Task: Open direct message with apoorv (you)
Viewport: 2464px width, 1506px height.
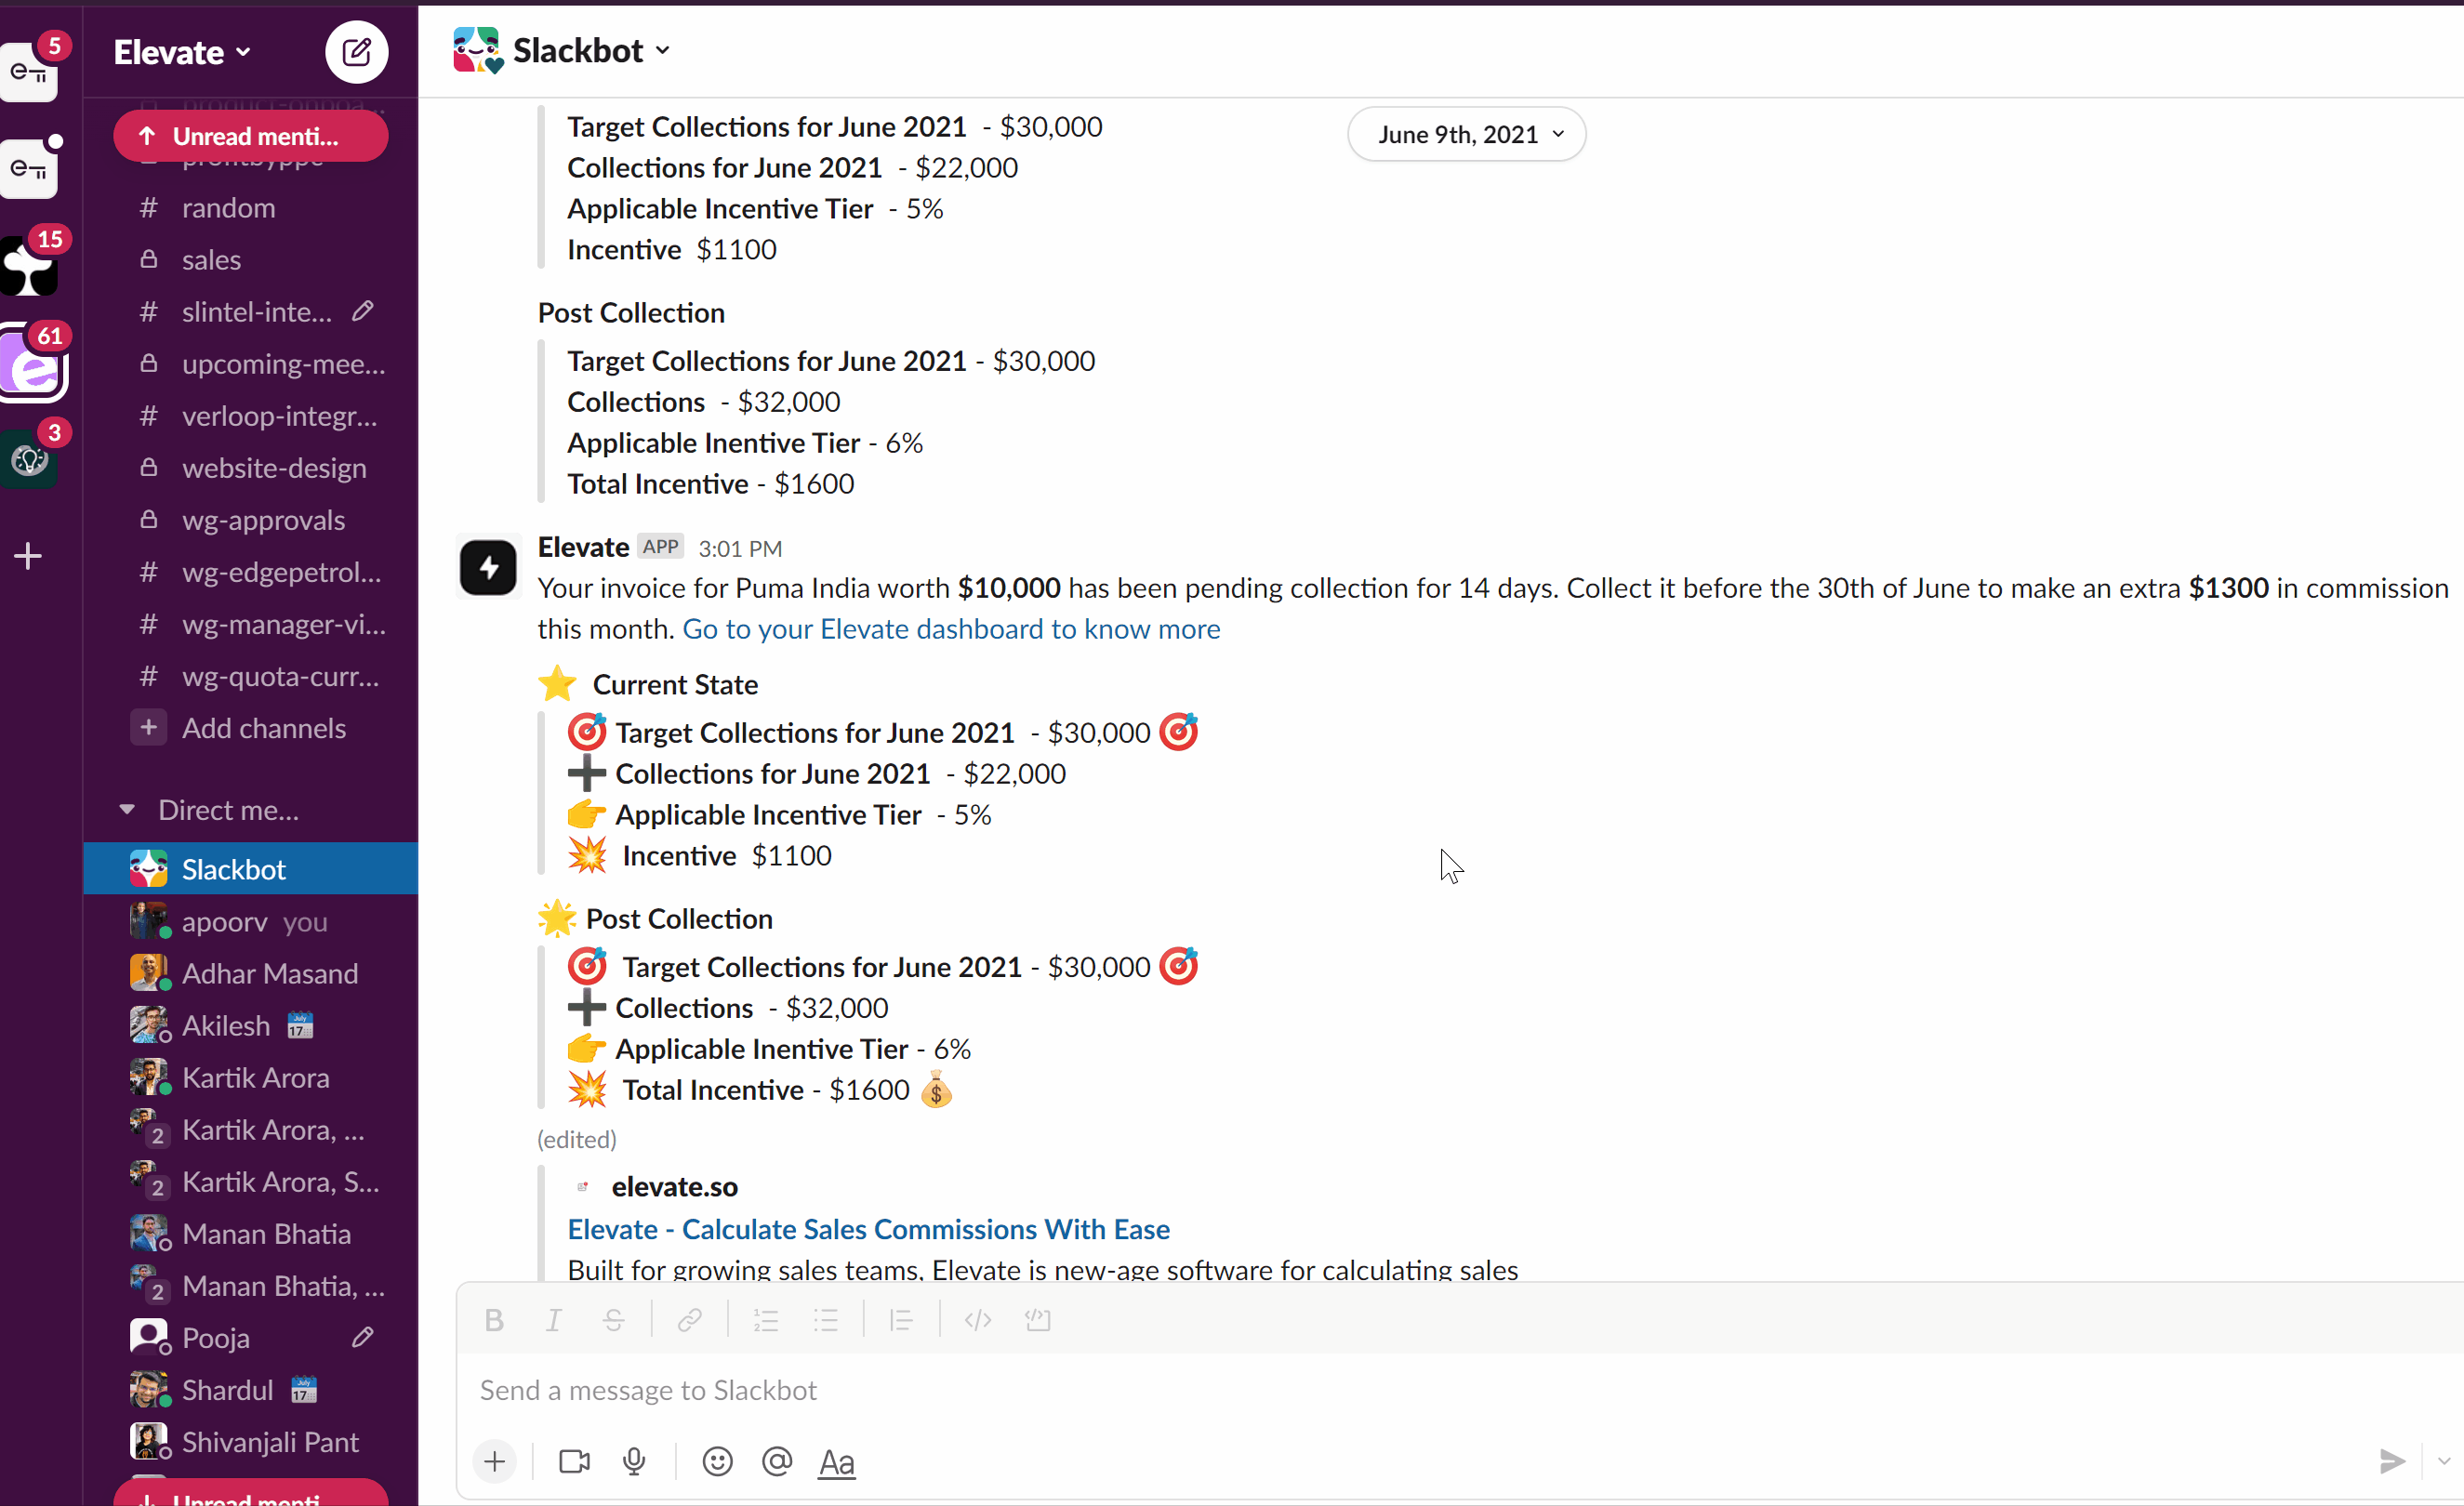Action: click(251, 922)
